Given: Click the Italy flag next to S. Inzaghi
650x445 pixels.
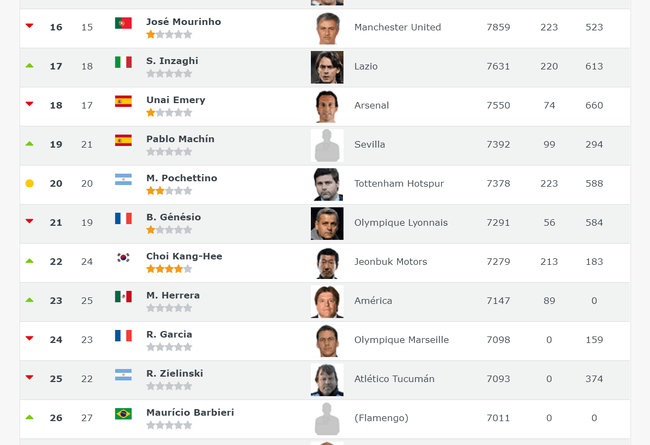Looking at the screenshot, I should point(123,62).
